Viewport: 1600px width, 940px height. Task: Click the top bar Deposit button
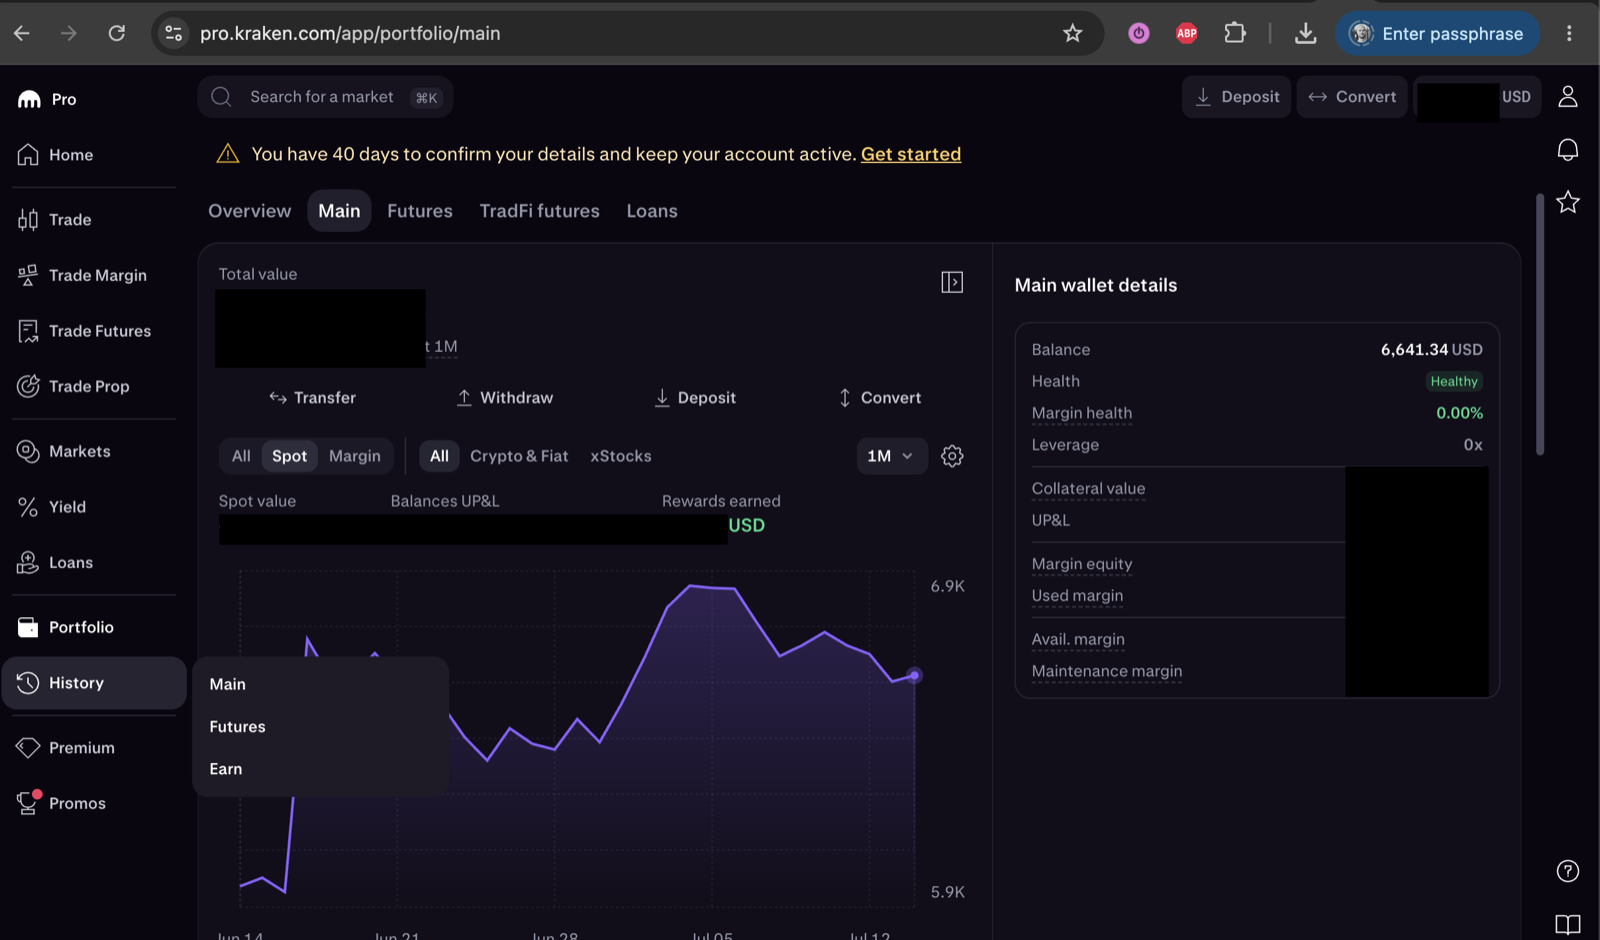[1237, 97]
